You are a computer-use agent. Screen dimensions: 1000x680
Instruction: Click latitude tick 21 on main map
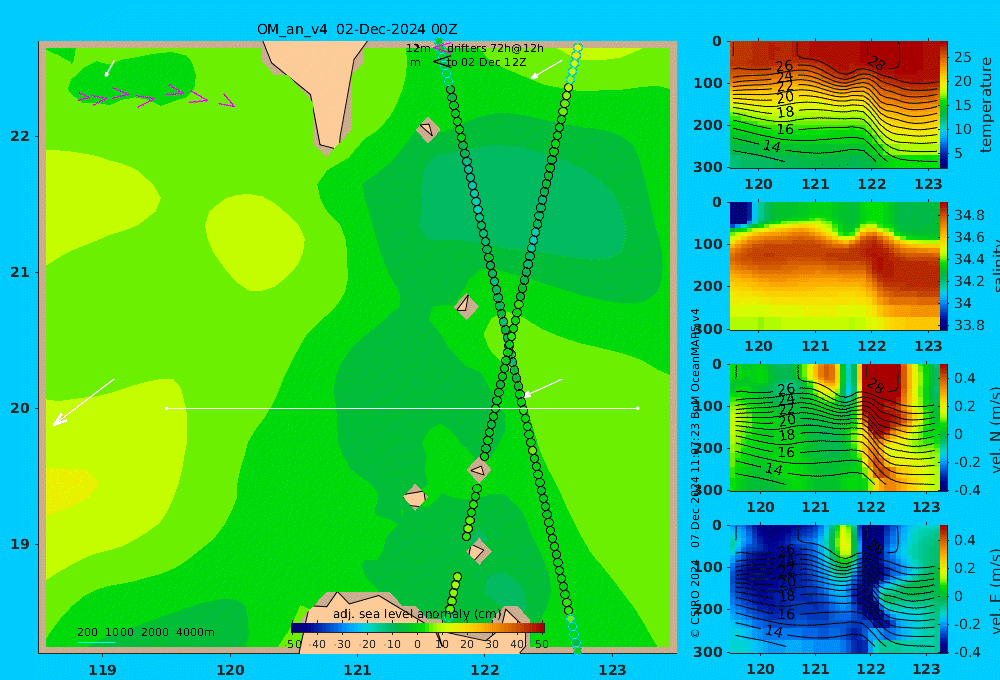(x=20, y=272)
